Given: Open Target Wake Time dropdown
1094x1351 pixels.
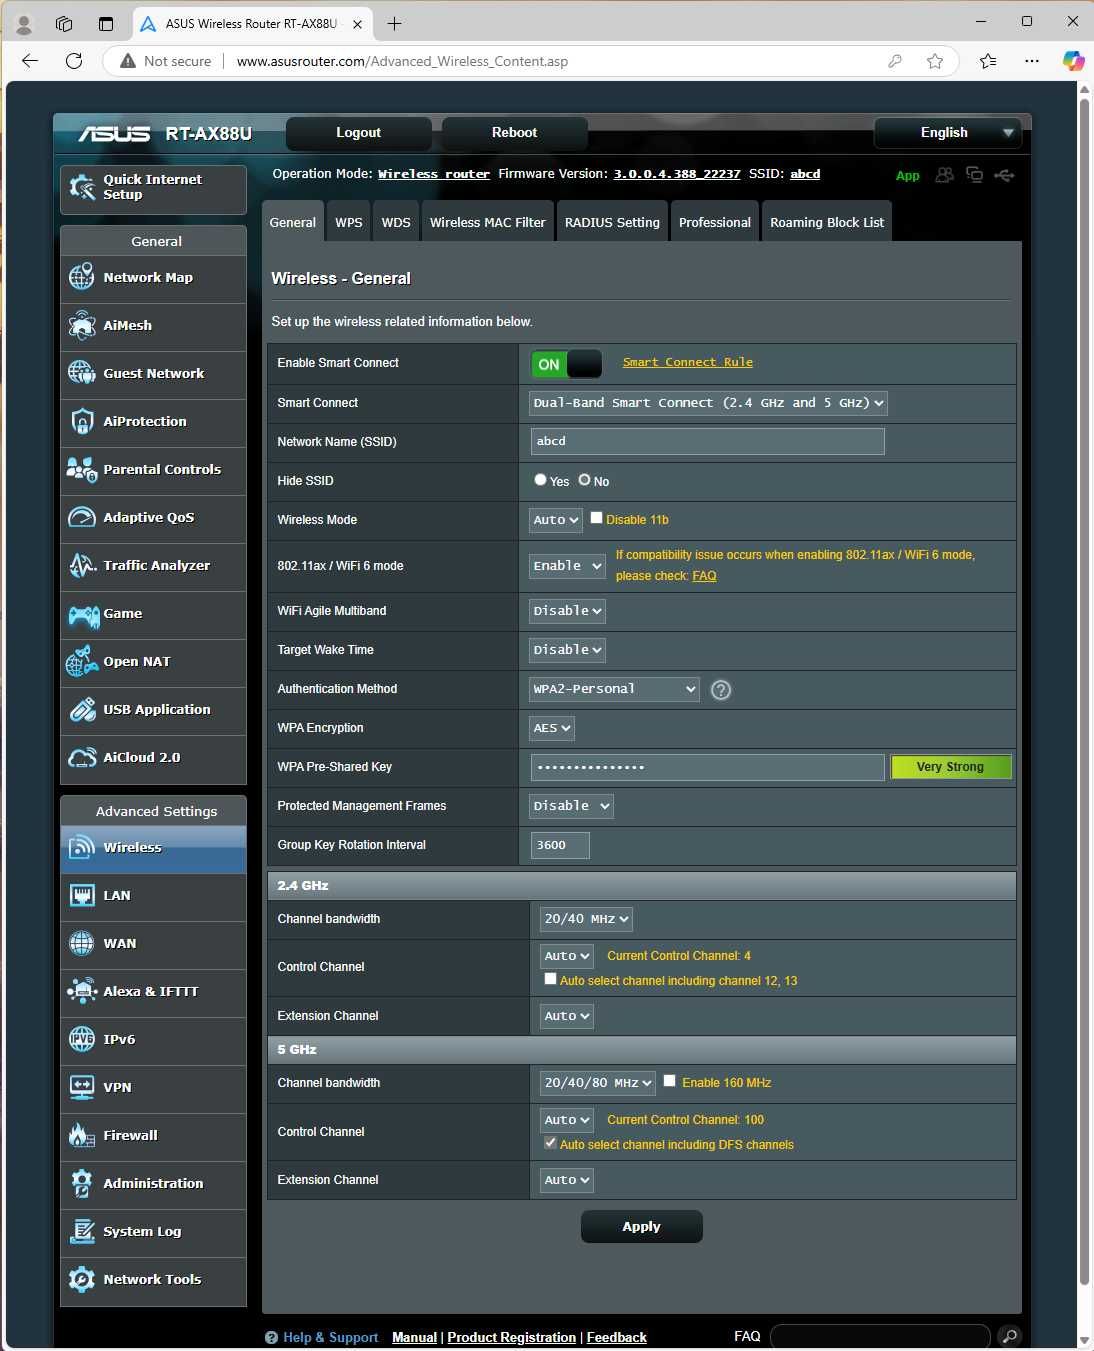Looking at the screenshot, I should (x=567, y=650).
